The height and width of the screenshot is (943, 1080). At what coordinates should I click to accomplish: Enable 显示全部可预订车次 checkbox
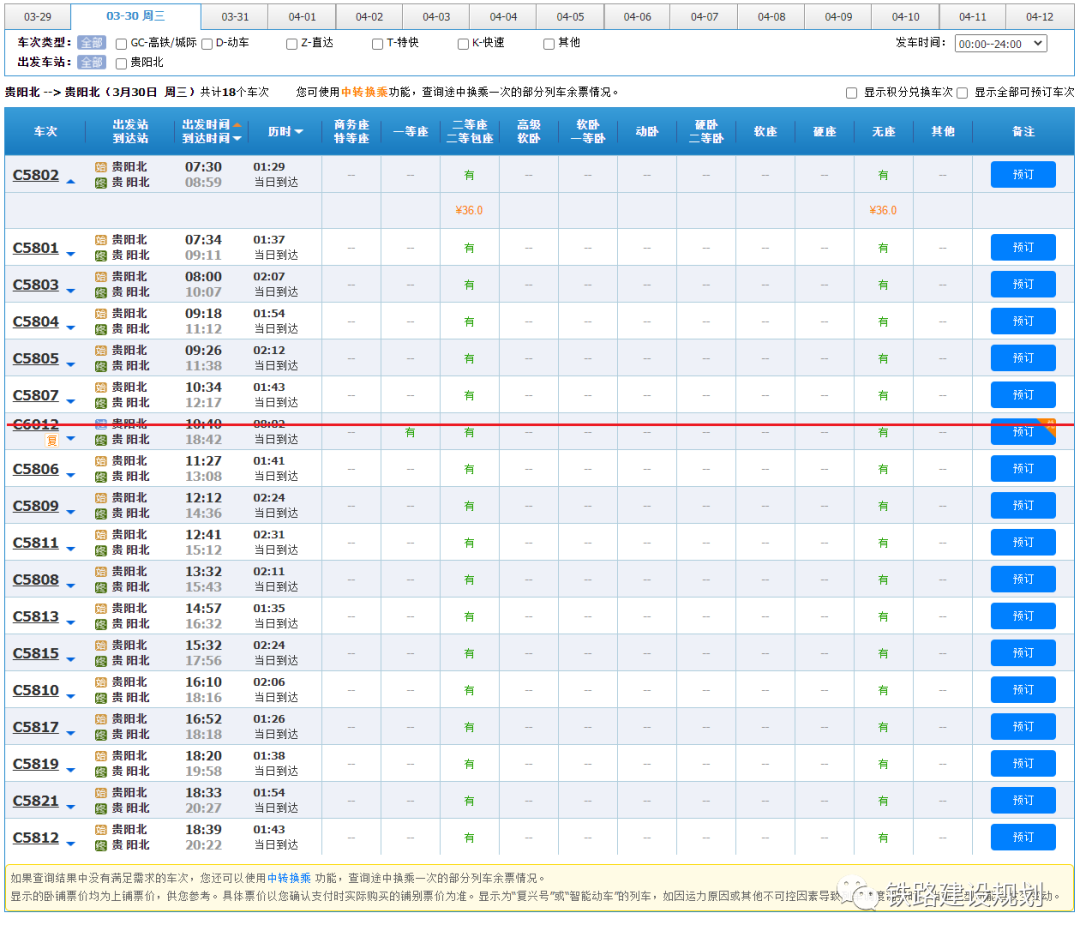(962, 92)
